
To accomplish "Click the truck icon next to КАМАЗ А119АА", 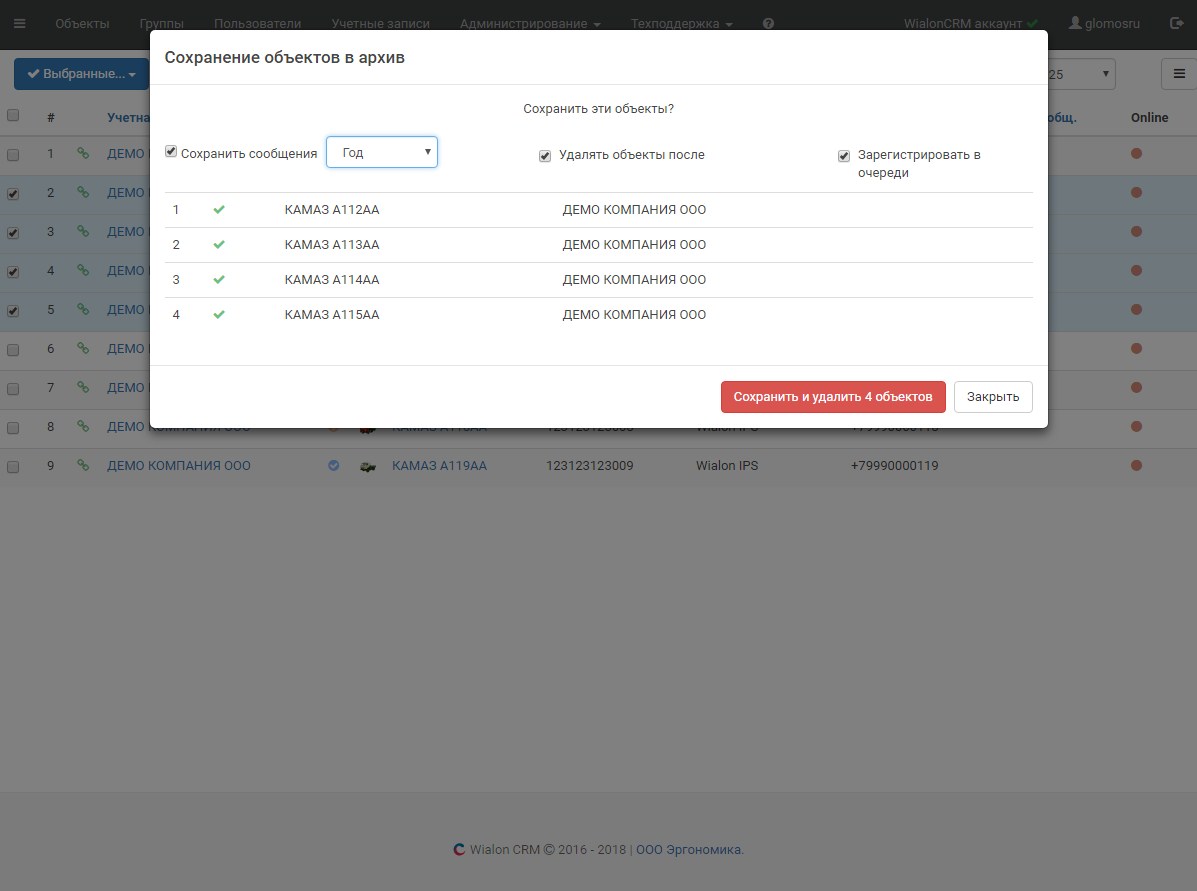I will (368, 466).
